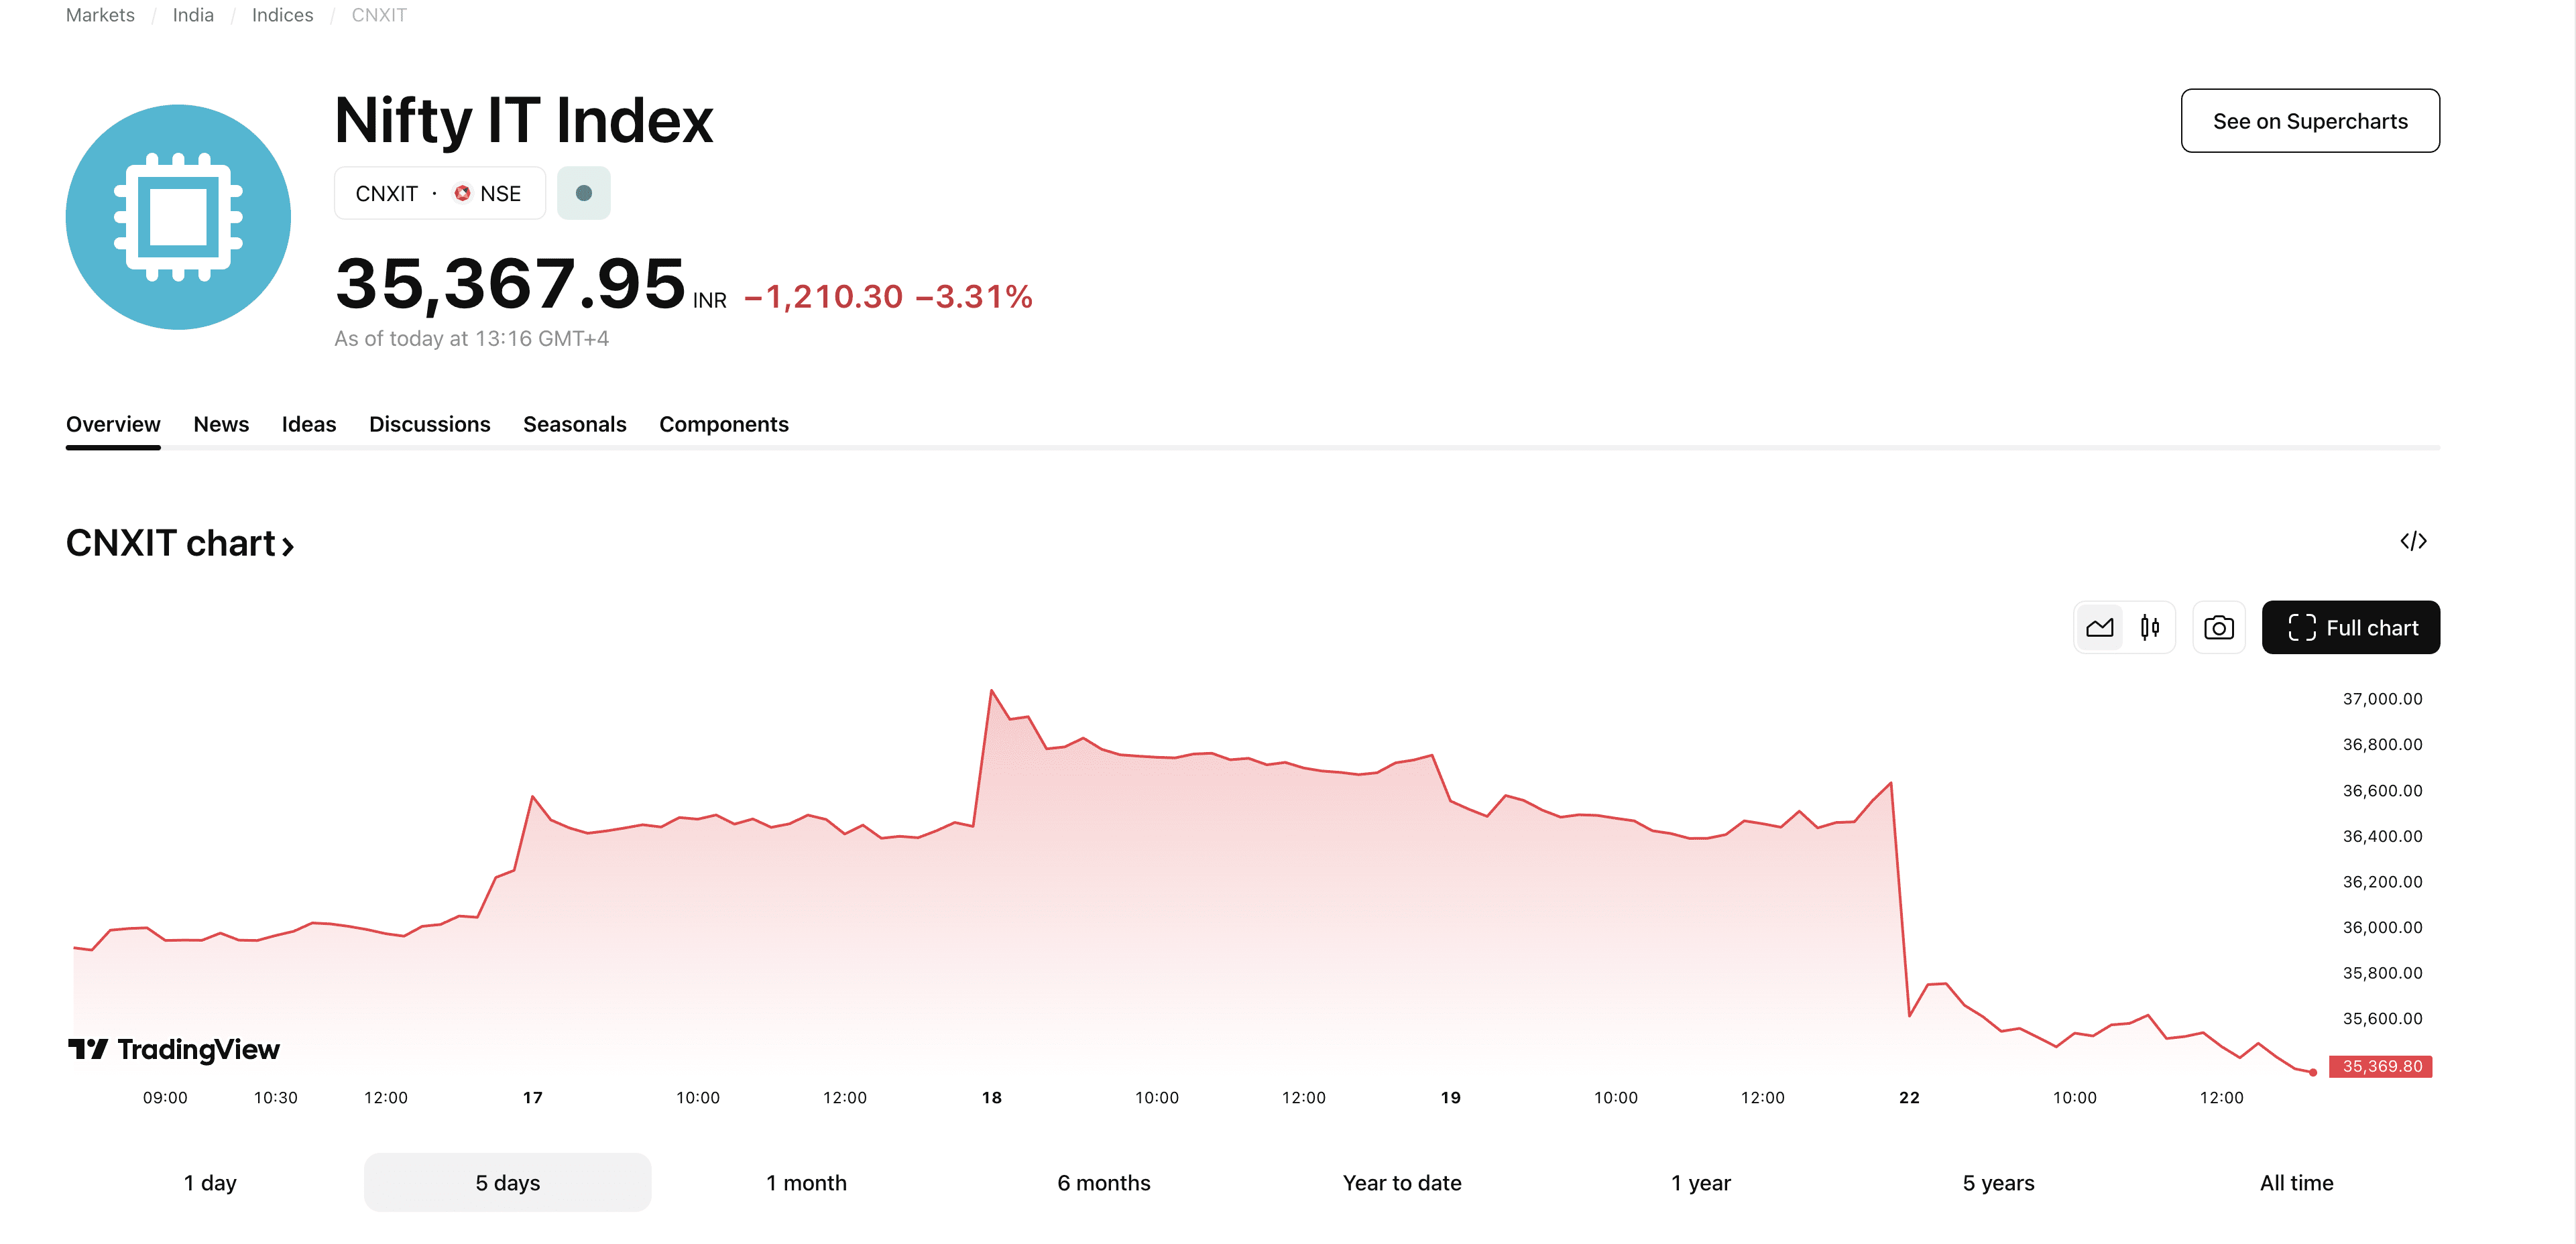This screenshot has width=2576, height=1244.
Task: Switch to candlestick chart style
Action: [2149, 627]
